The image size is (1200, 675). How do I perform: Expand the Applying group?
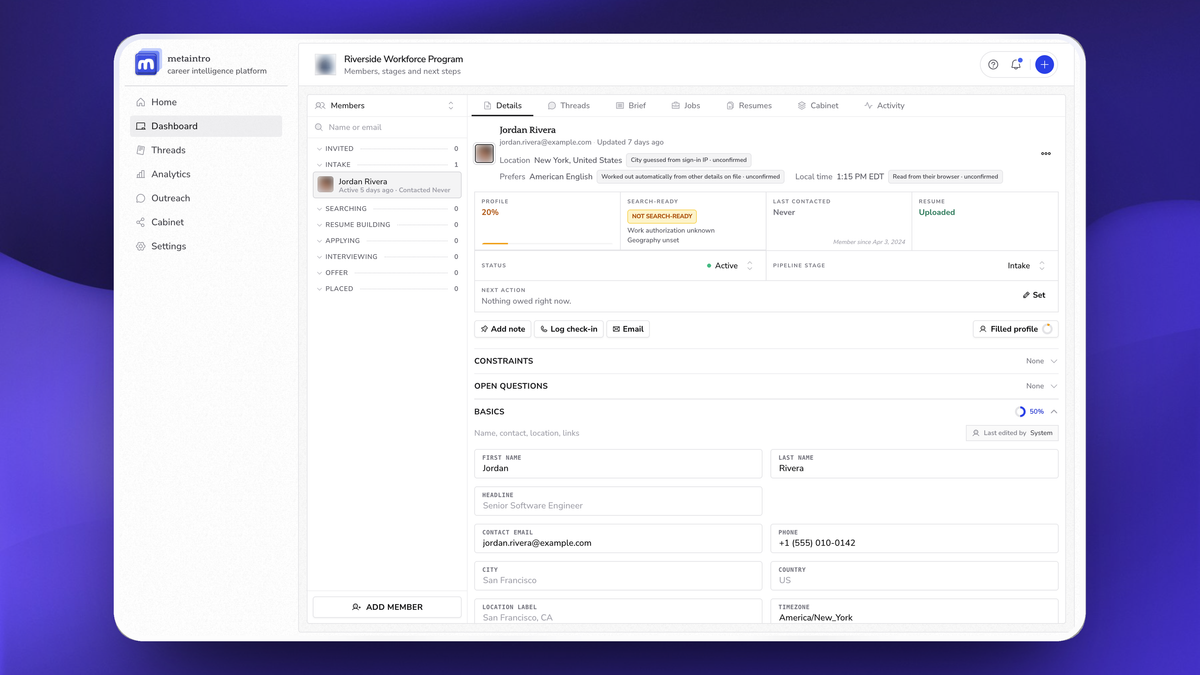pyautogui.click(x=386, y=241)
